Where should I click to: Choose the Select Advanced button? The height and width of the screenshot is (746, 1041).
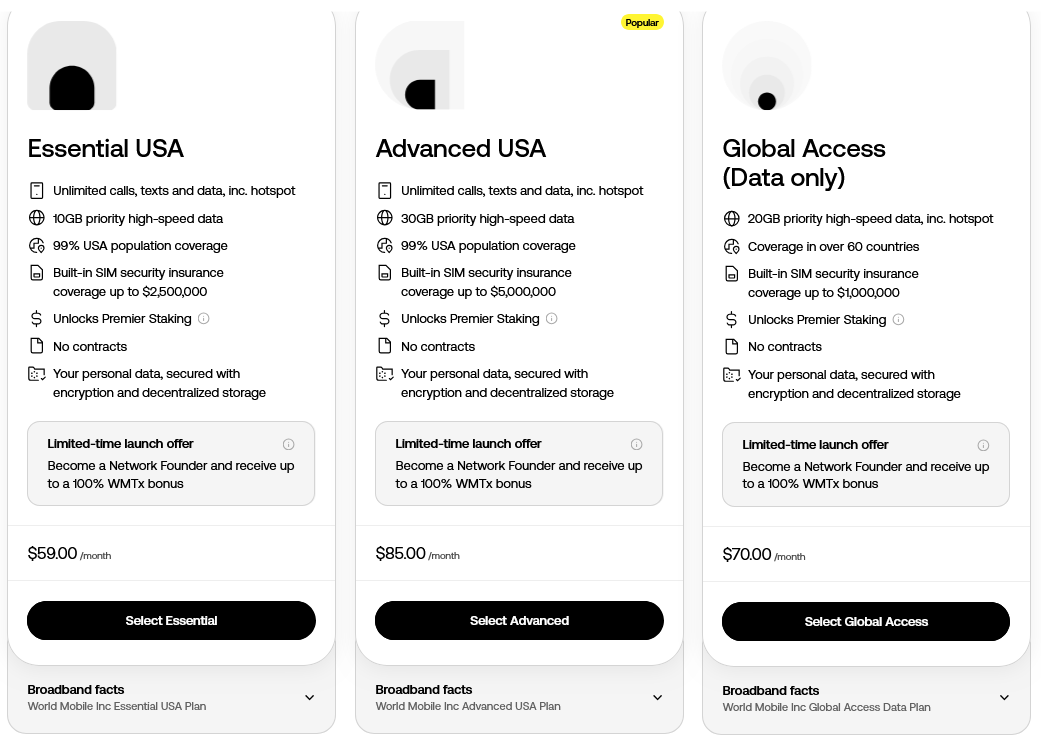coord(519,621)
